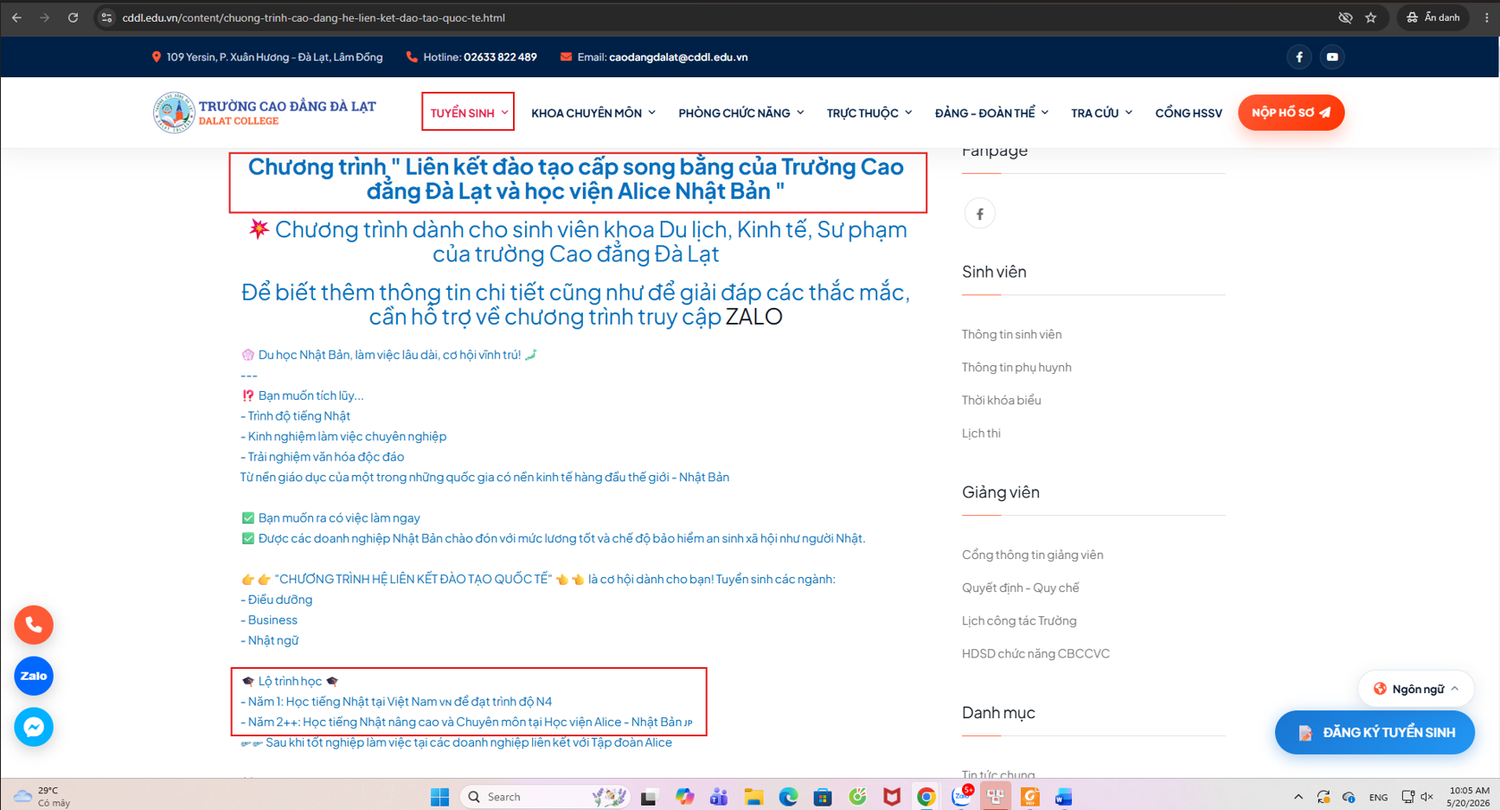Open the YouTube icon in top header
This screenshot has height=810, width=1500.
click(1332, 57)
